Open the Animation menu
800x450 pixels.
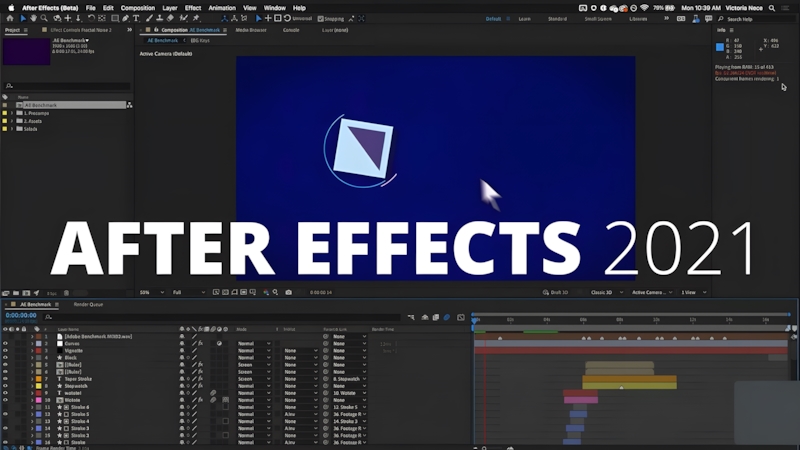point(222,8)
